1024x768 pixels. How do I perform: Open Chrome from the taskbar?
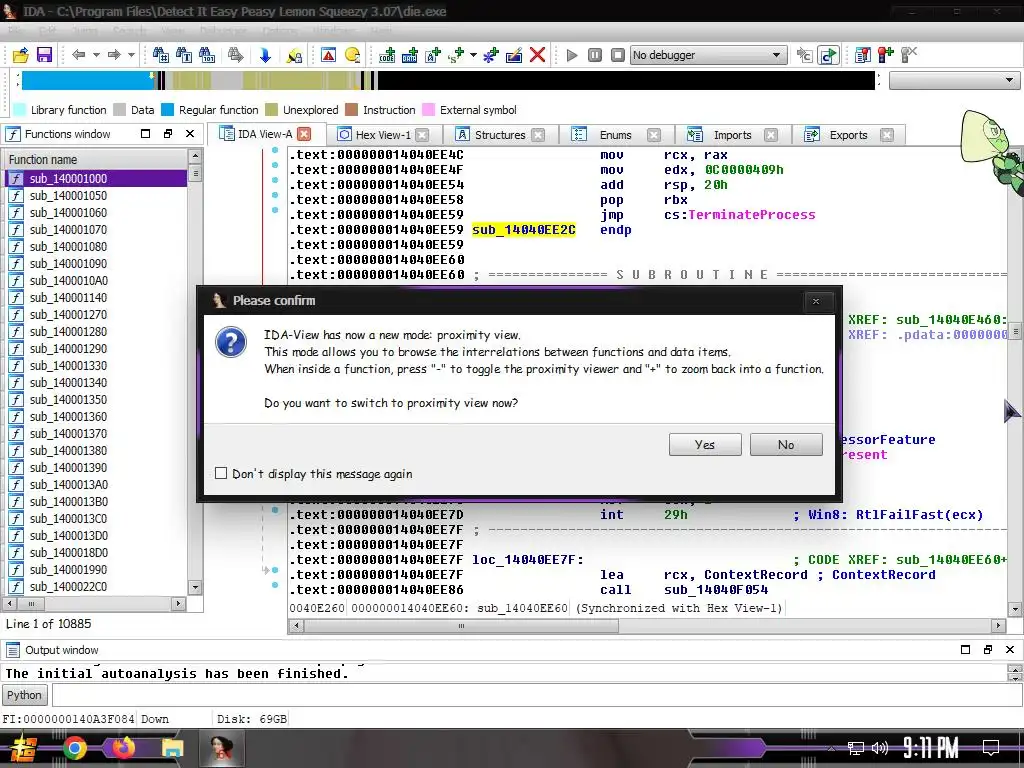pos(74,748)
